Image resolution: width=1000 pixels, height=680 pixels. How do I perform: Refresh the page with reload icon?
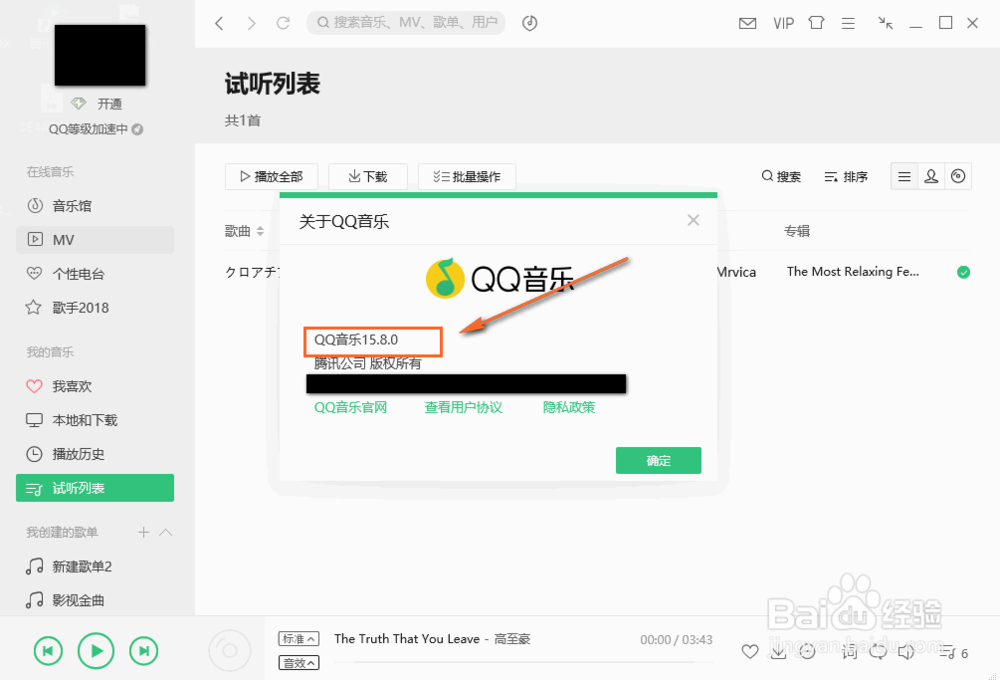[283, 23]
